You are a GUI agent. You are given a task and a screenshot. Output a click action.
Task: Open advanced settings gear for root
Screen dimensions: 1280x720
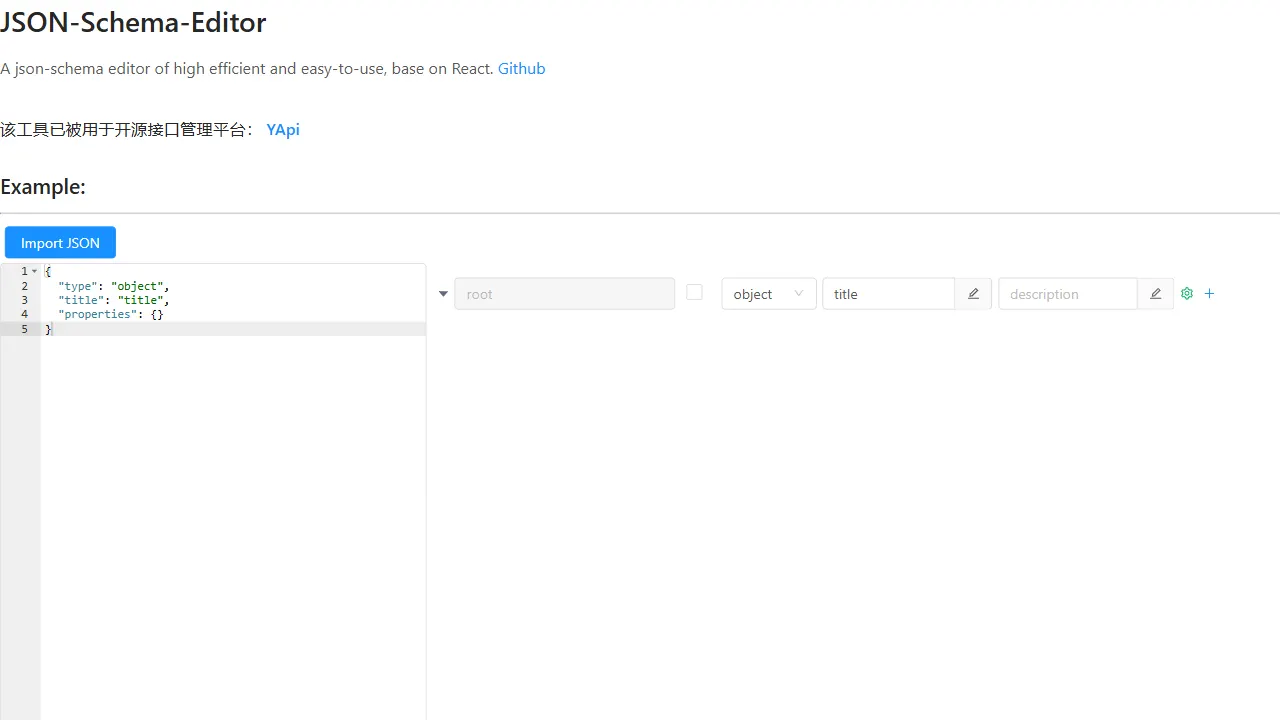[1187, 294]
